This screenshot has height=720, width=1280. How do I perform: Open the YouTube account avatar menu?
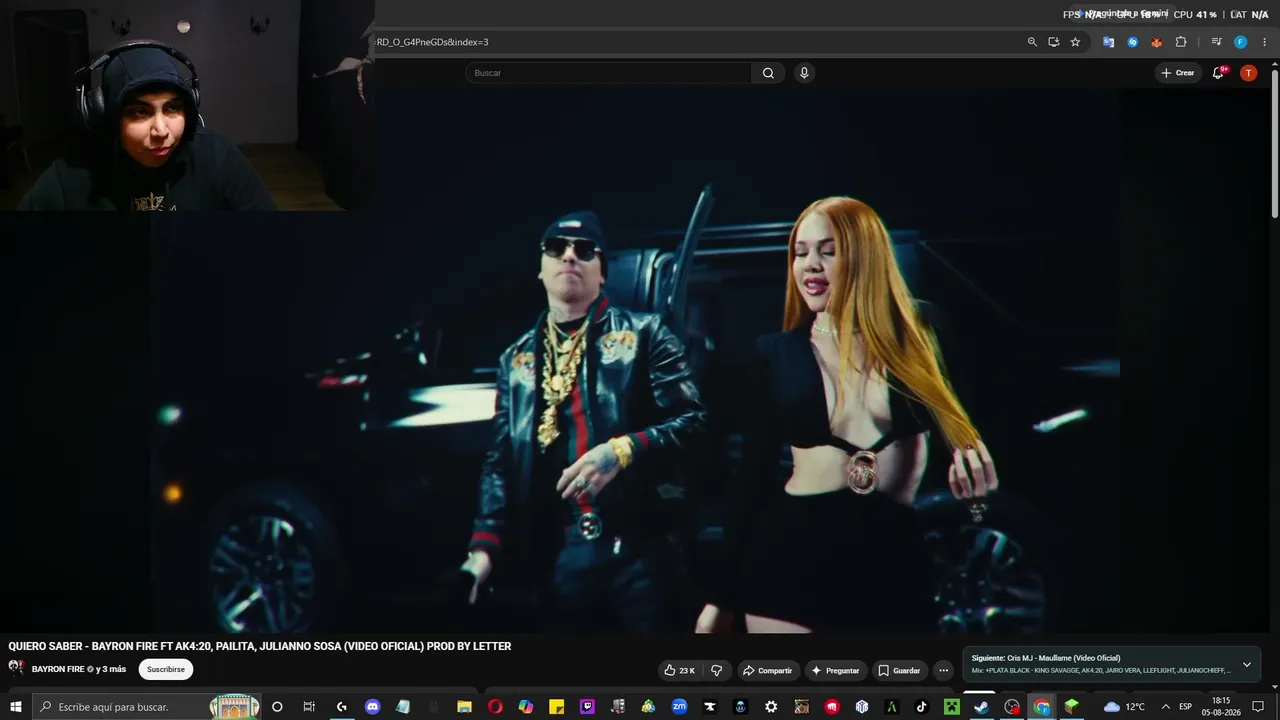pyautogui.click(x=1248, y=73)
